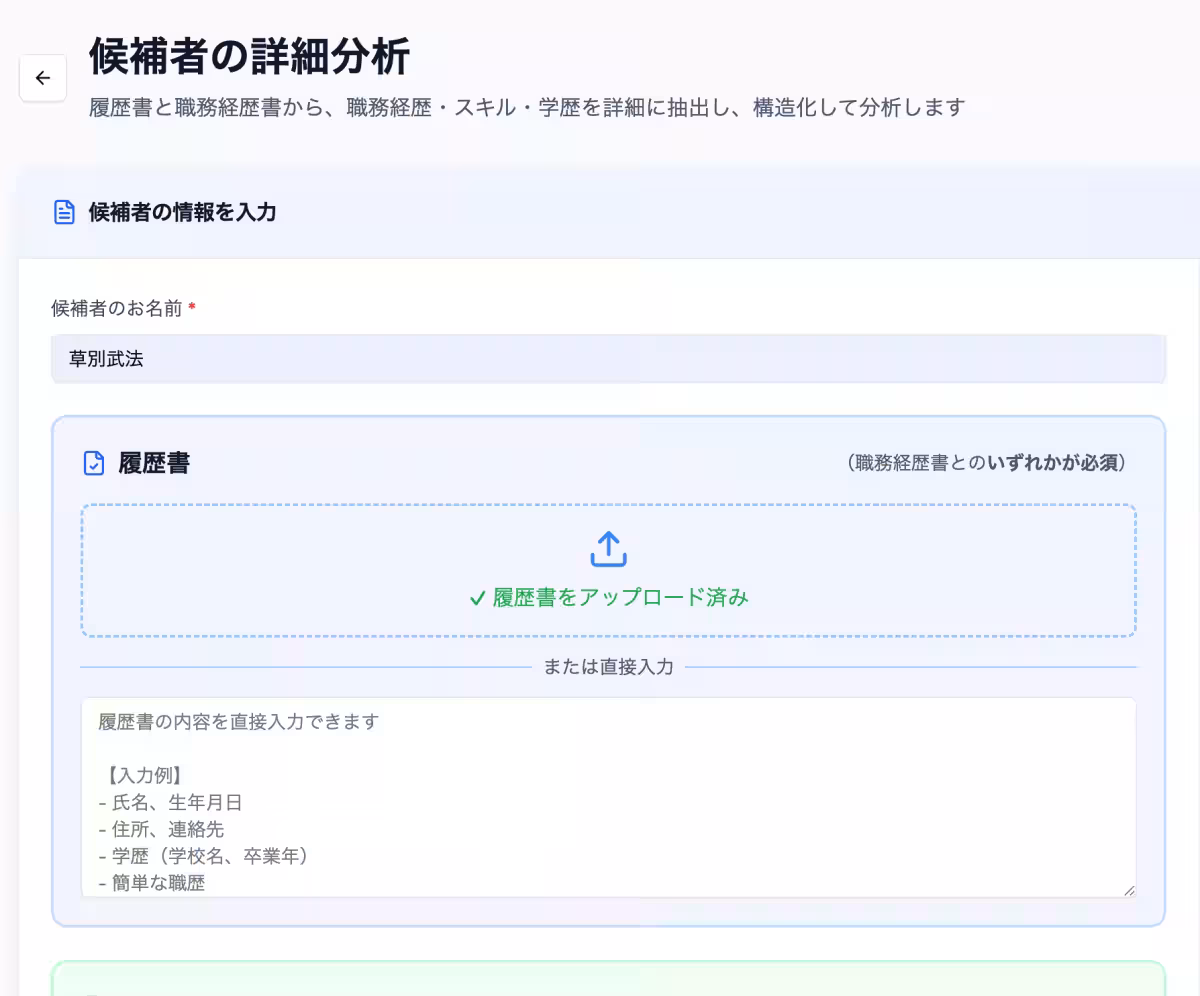Click the いずれかが必須 note on the right

tap(985, 463)
